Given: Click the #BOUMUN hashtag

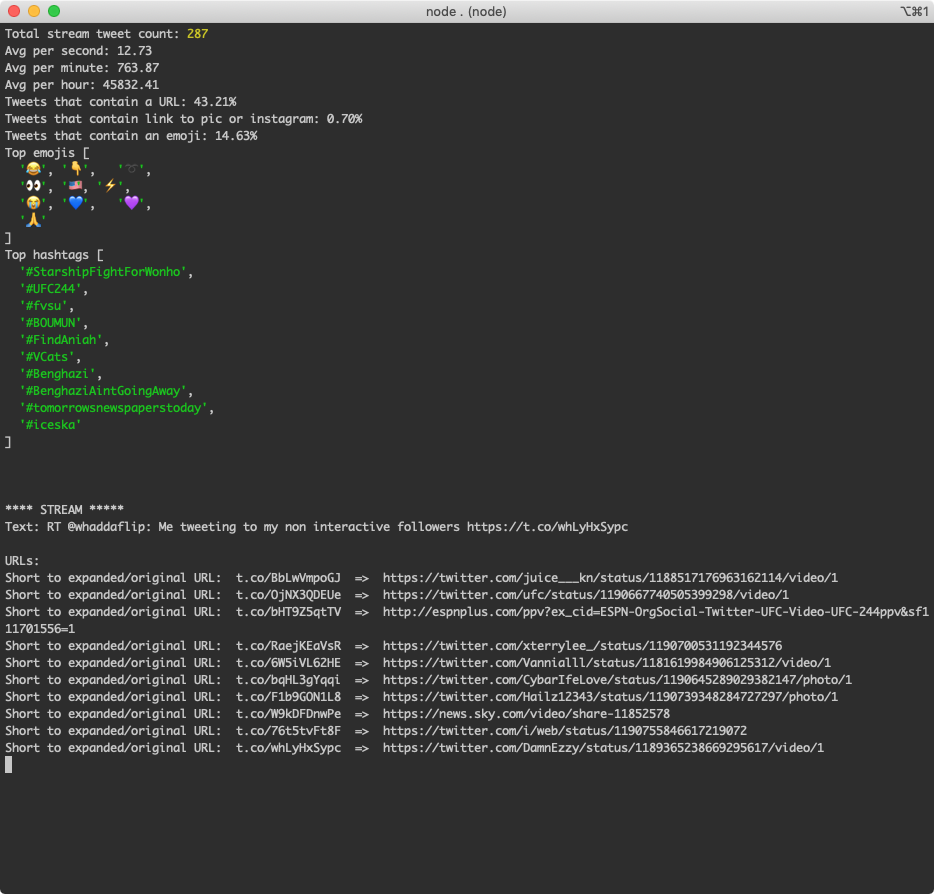Looking at the screenshot, I should click(x=51, y=323).
